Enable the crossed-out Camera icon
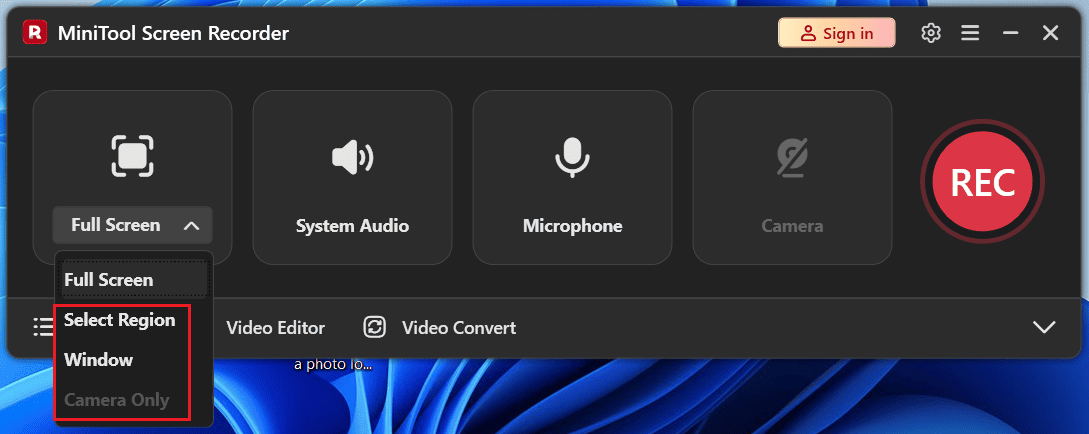1089x434 pixels. 792,156
